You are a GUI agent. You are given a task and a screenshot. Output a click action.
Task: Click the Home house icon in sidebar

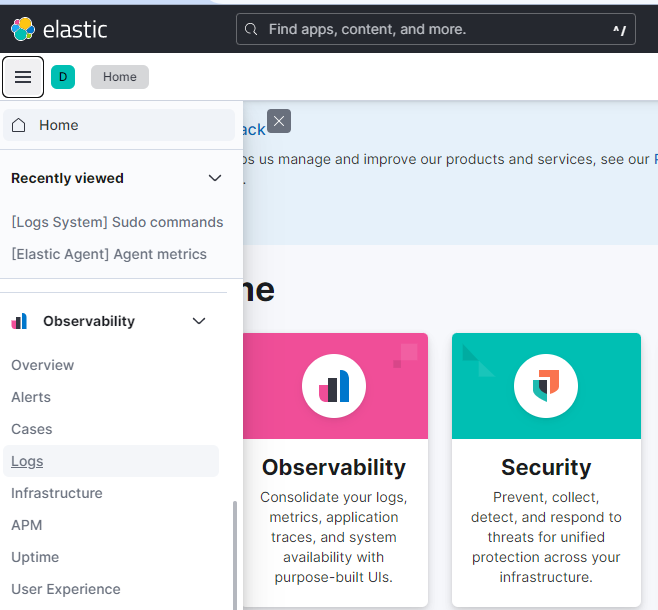click(x=18, y=125)
